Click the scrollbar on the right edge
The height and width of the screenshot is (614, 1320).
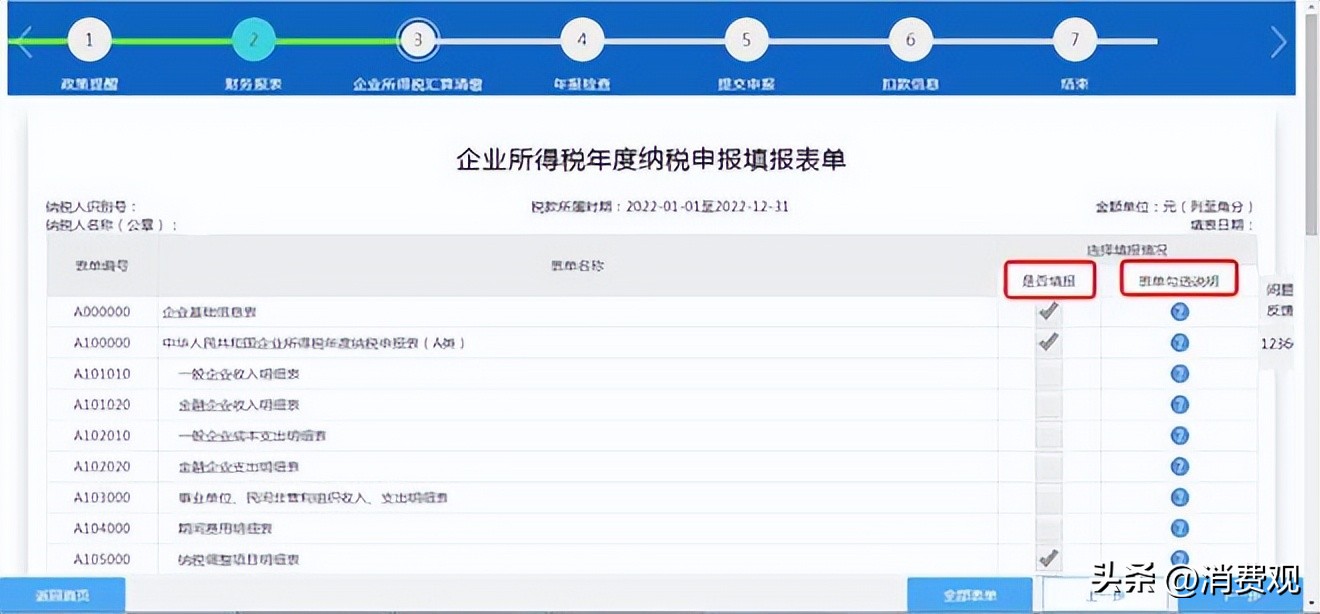[1311, 300]
